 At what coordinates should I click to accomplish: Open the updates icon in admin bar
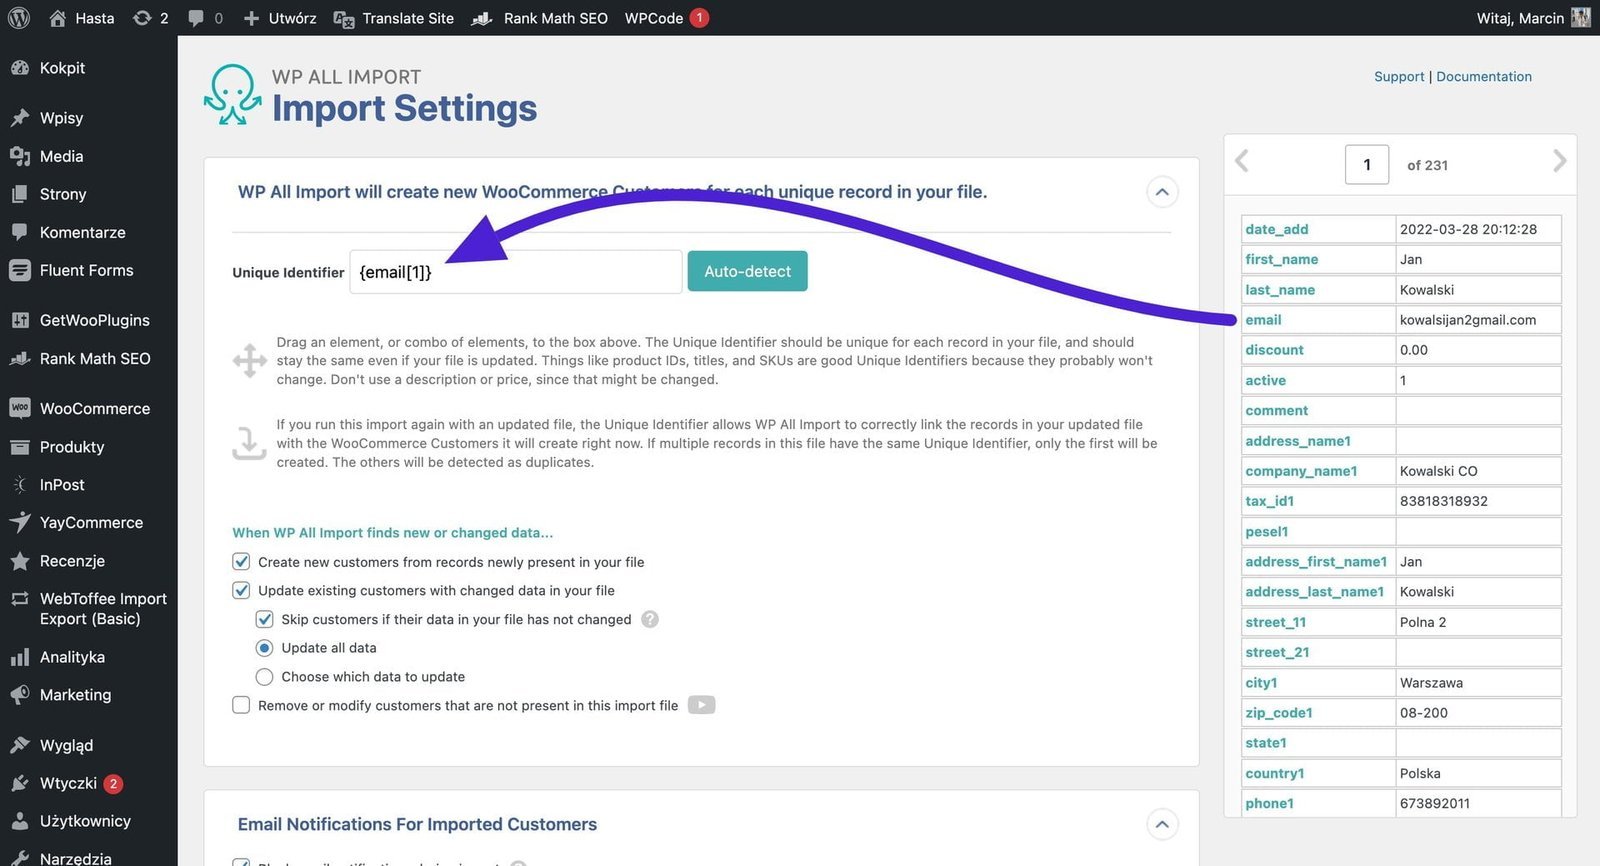point(143,18)
